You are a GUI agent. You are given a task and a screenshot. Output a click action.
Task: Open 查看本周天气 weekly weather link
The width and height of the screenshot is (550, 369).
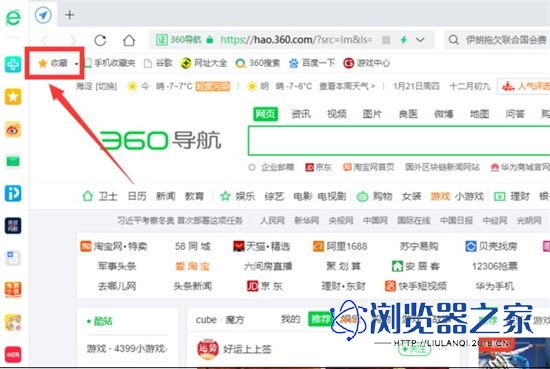[x=347, y=86]
